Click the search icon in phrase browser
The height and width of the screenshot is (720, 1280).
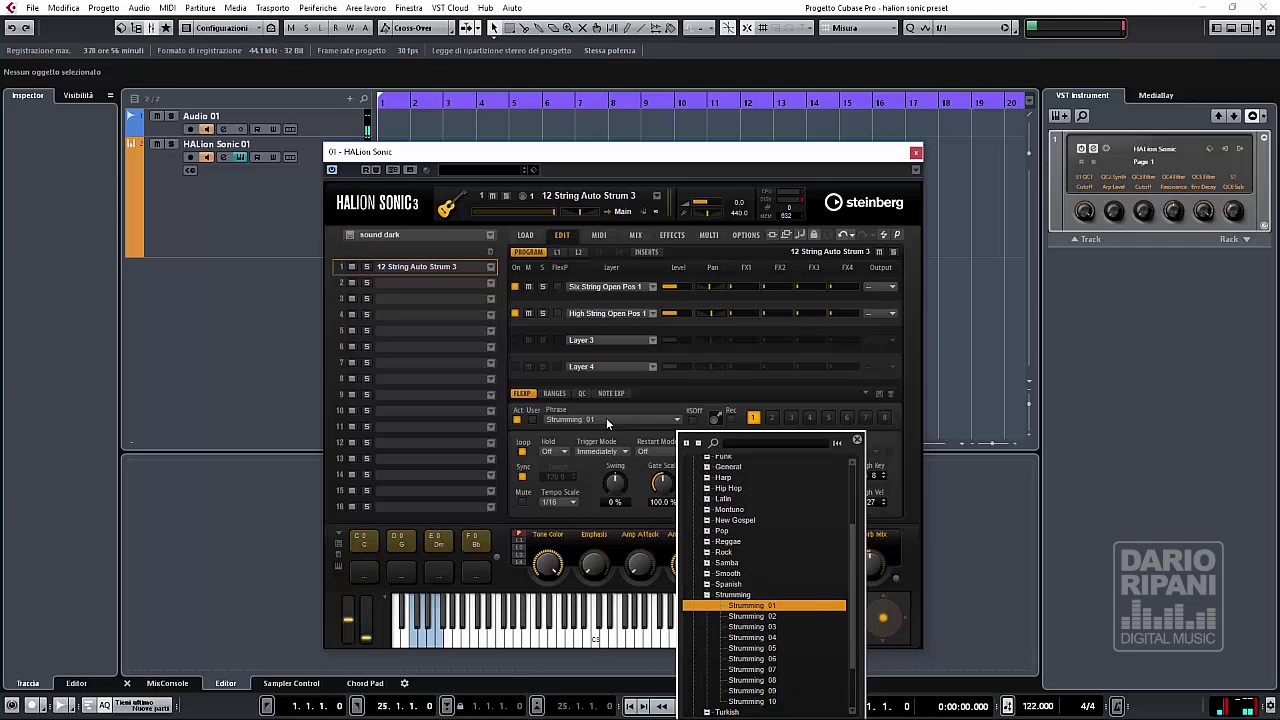coord(714,443)
